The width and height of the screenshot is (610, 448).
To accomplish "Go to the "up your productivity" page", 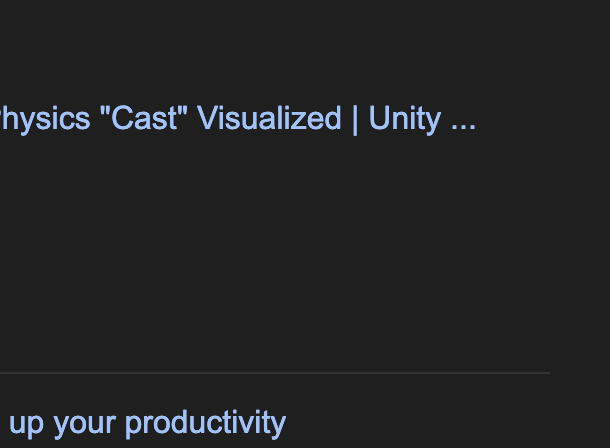I will click(146, 423).
